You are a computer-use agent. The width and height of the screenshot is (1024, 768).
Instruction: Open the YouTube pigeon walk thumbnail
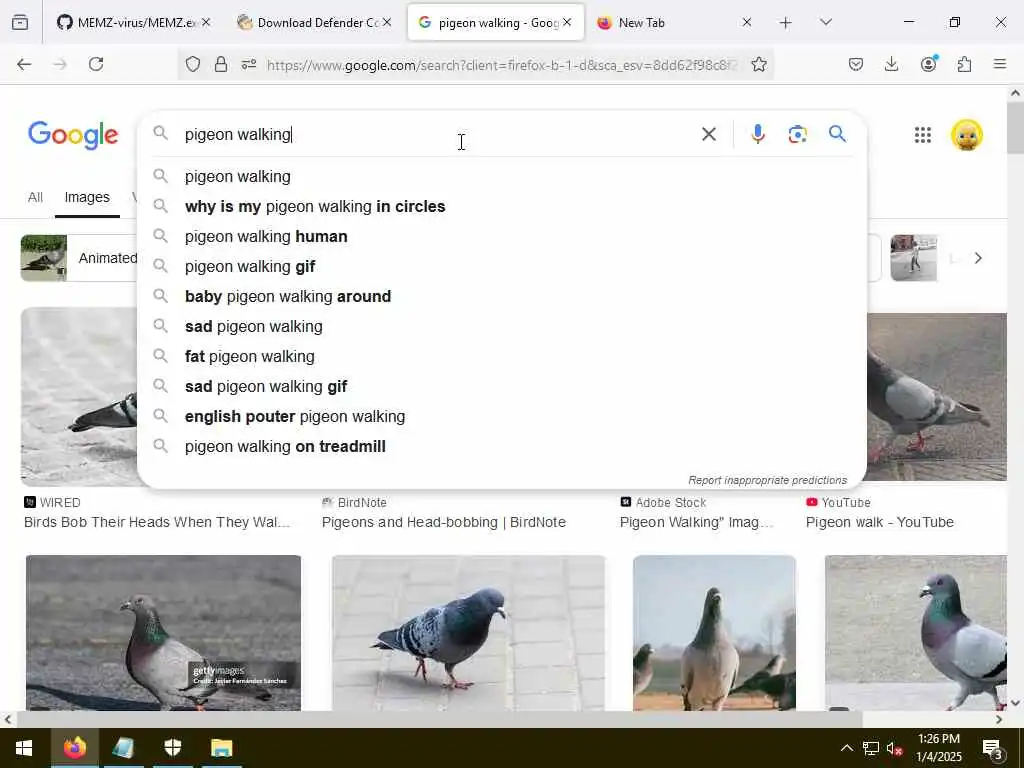coord(937,397)
